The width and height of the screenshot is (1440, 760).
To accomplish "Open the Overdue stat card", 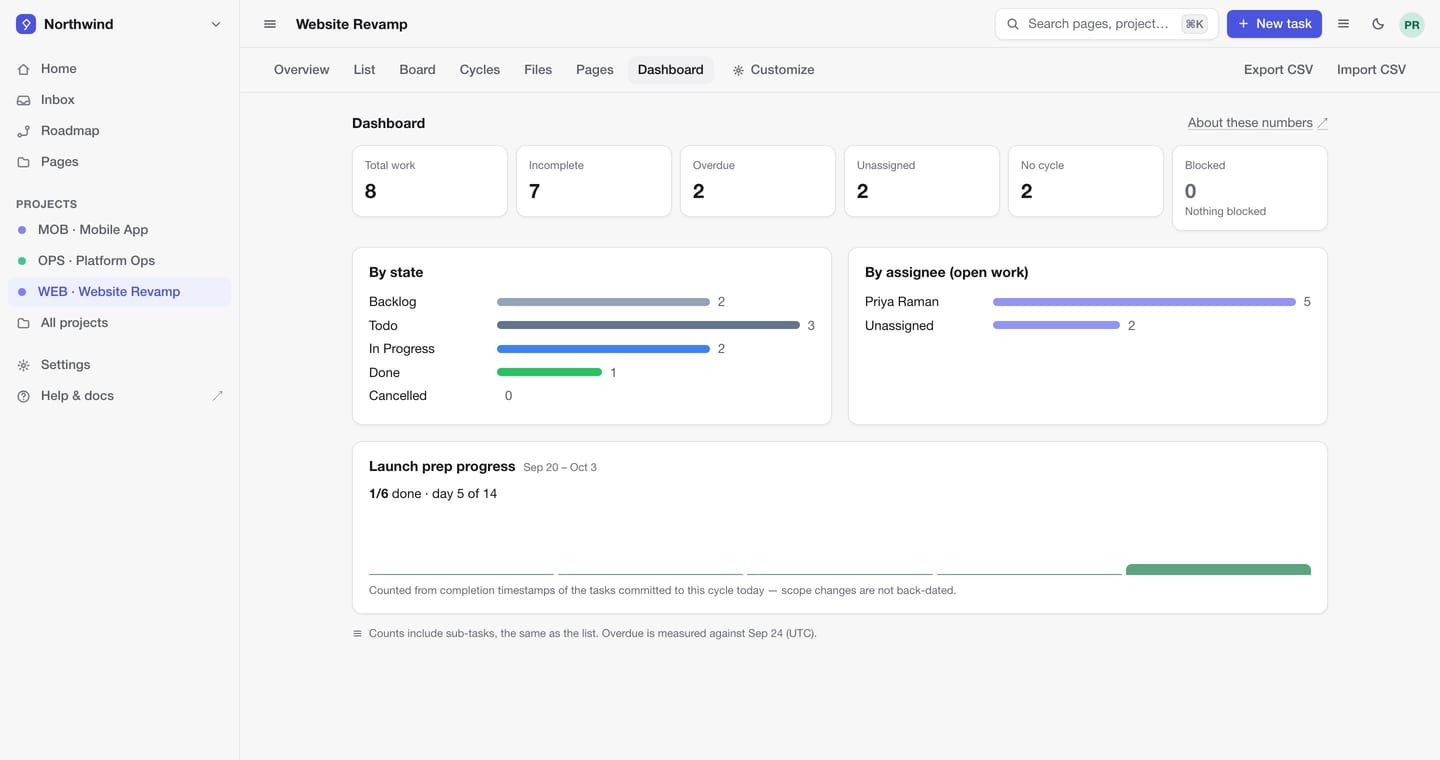I will pyautogui.click(x=758, y=181).
